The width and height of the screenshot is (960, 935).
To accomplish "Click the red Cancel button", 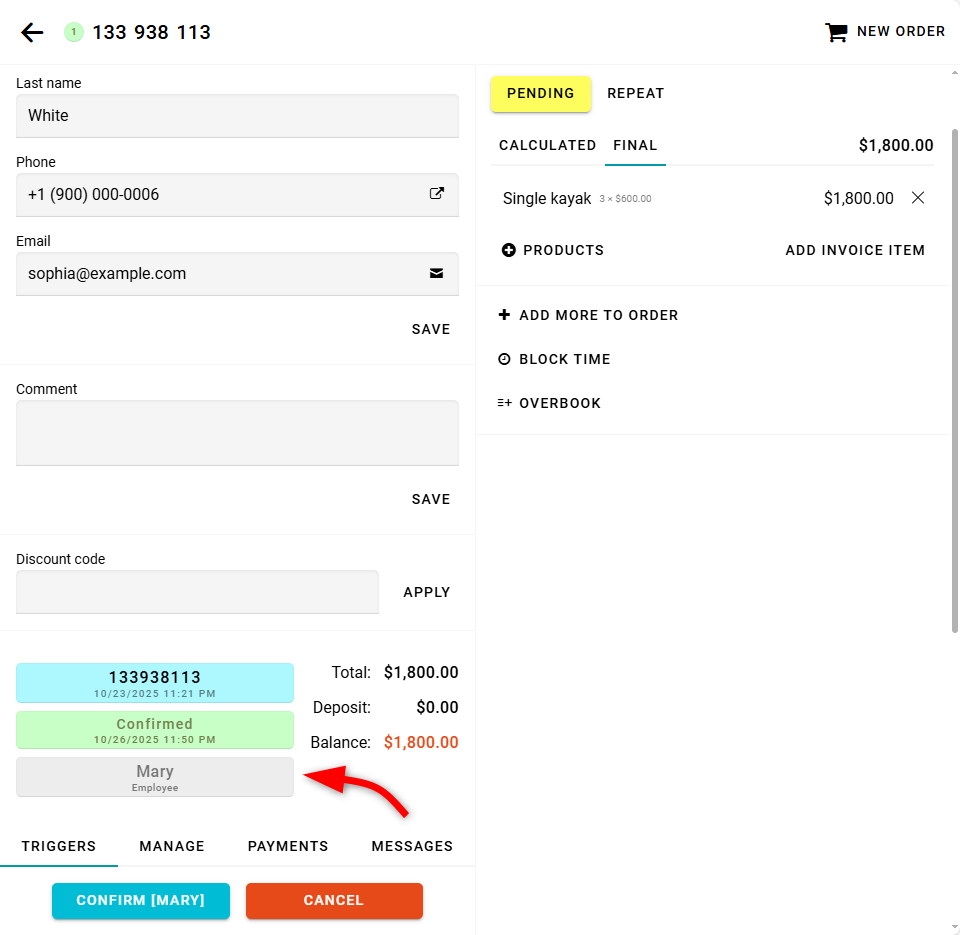I will pyautogui.click(x=334, y=900).
